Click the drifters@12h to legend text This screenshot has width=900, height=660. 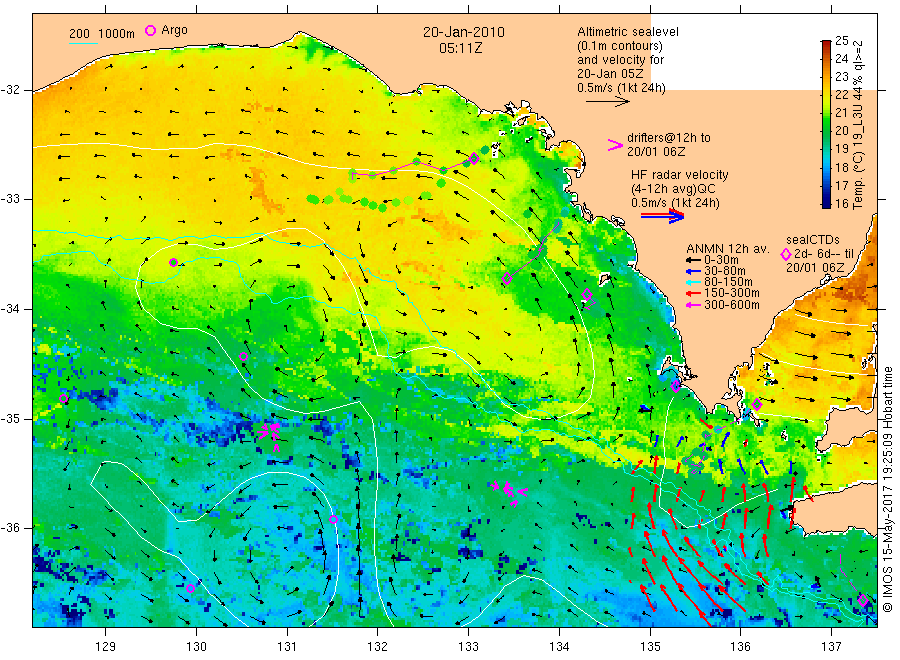tap(669, 138)
